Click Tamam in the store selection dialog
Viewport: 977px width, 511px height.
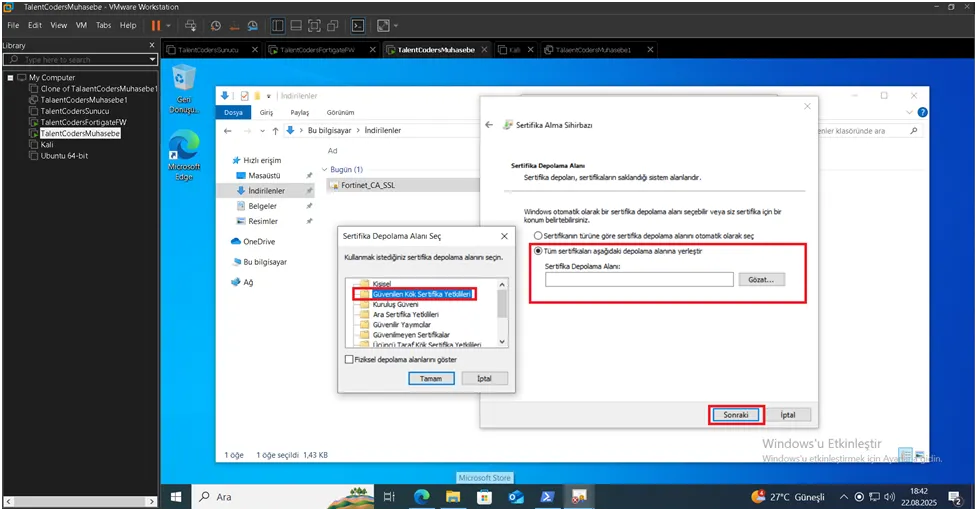click(x=431, y=379)
